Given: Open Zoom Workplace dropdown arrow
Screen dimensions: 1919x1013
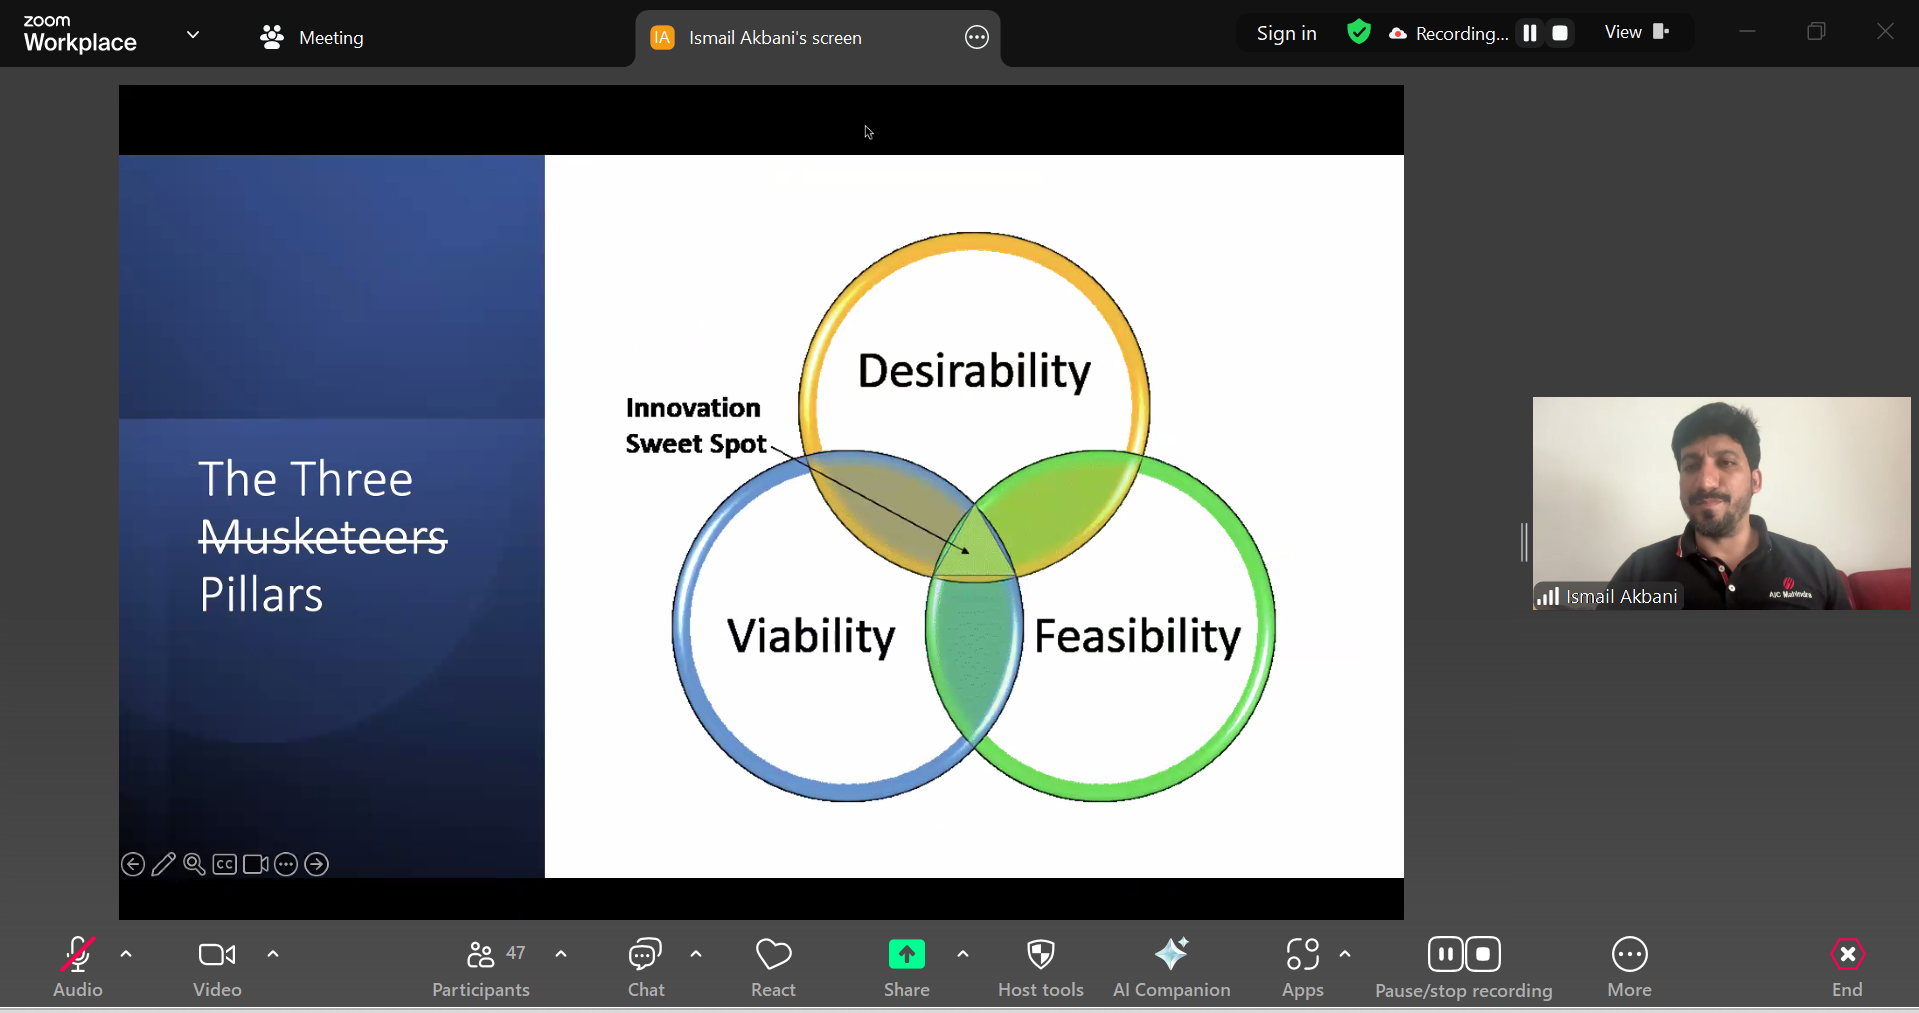Looking at the screenshot, I should pos(193,35).
